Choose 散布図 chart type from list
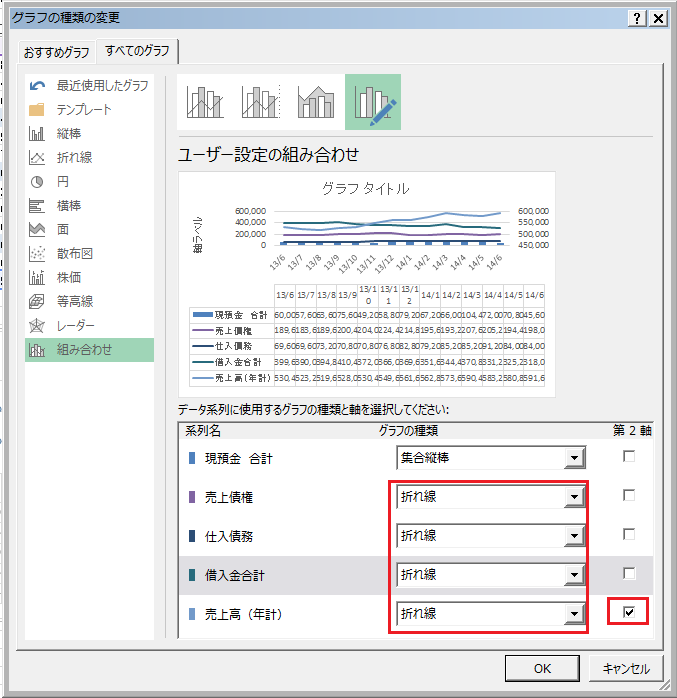Viewport: 677px width, 698px height. [x=75, y=253]
